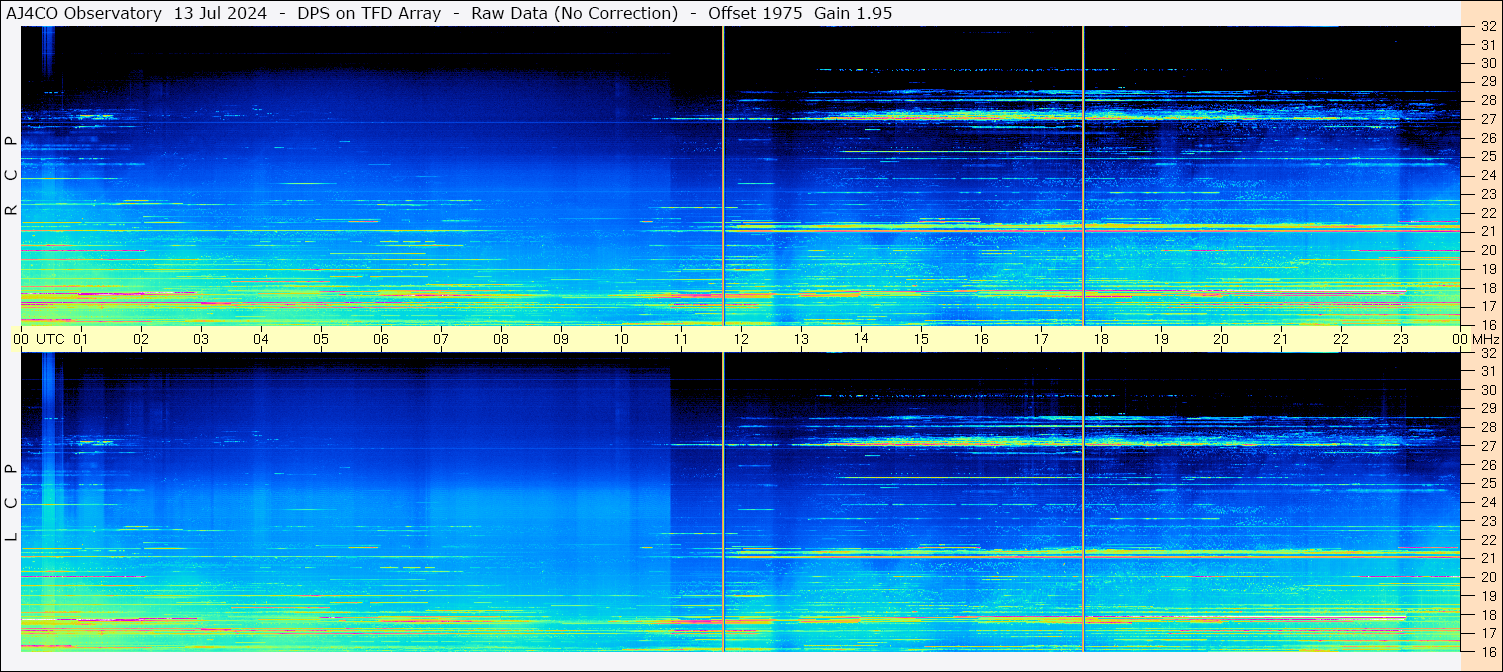Click the vertical marker line before 12 UTC in RCP
Image resolution: width=1503 pixels, height=672 pixels.
[723, 175]
